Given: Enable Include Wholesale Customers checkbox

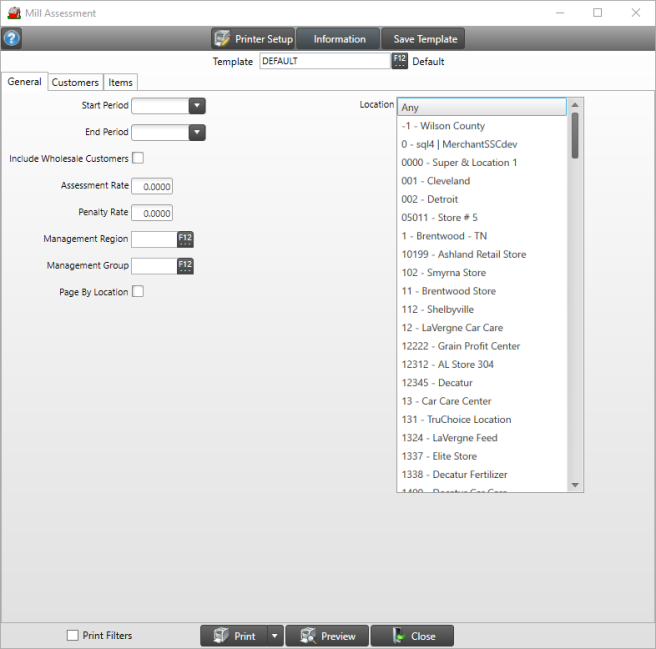Looking at the screenshot, I should click(138, 158).
